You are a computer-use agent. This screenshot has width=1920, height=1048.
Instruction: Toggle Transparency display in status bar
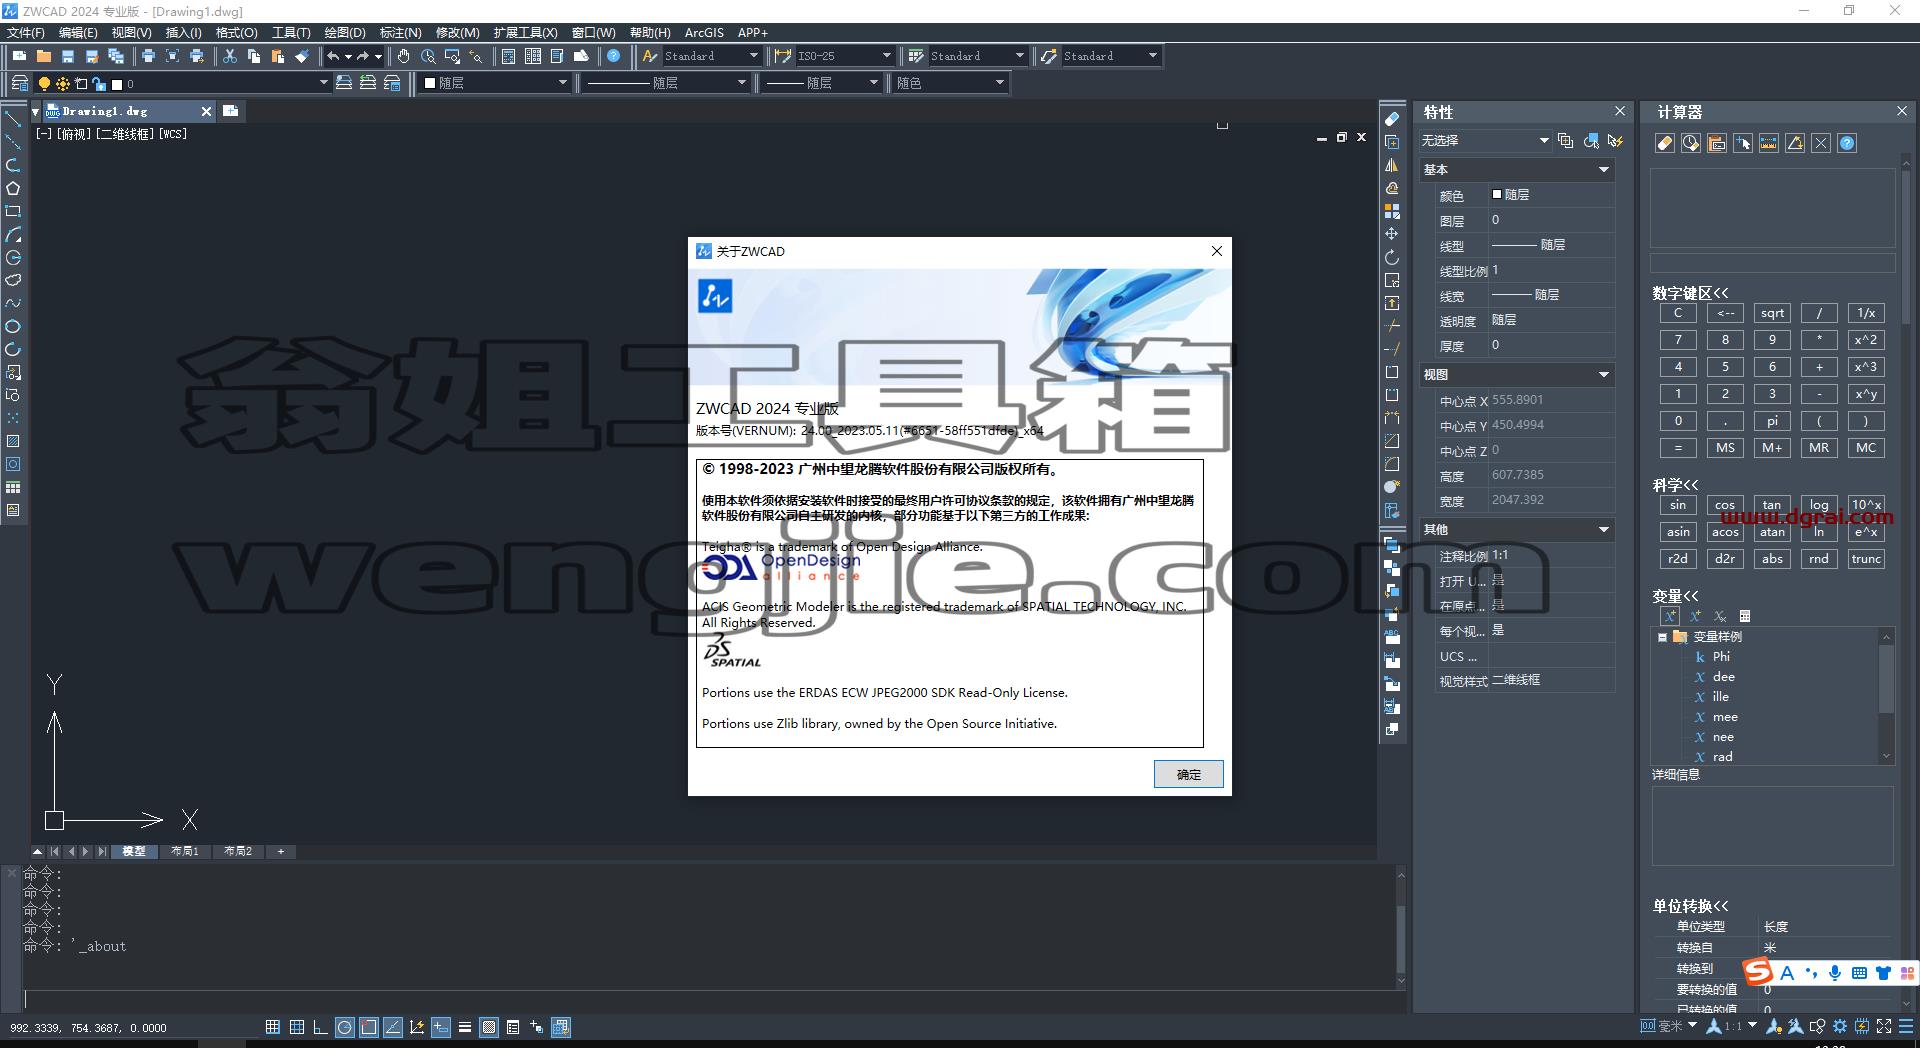point(489,1027)
